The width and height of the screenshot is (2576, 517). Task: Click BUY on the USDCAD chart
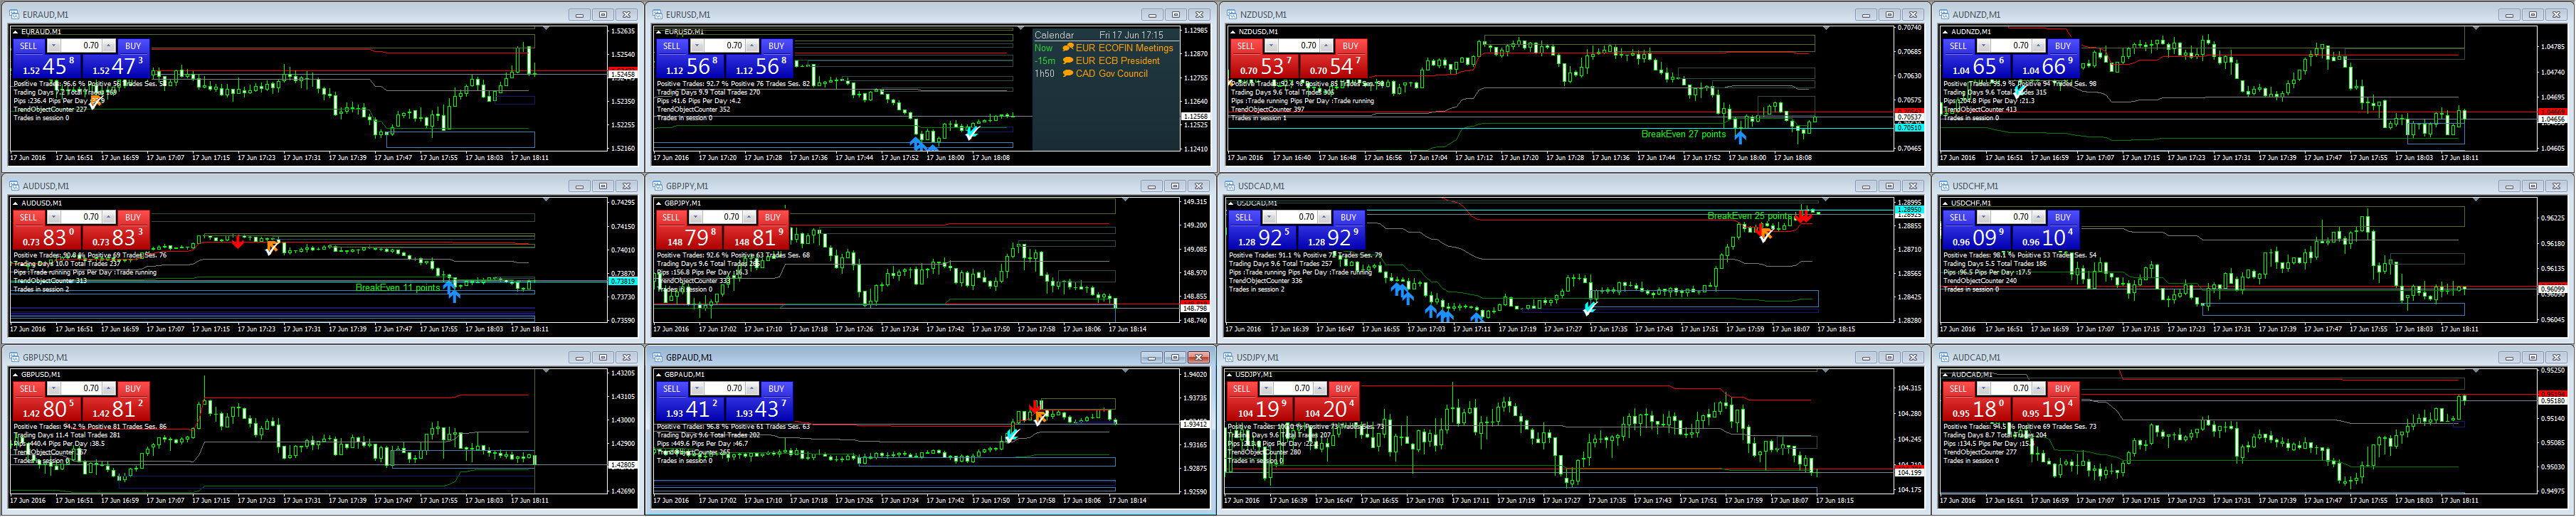[1349, 217]
